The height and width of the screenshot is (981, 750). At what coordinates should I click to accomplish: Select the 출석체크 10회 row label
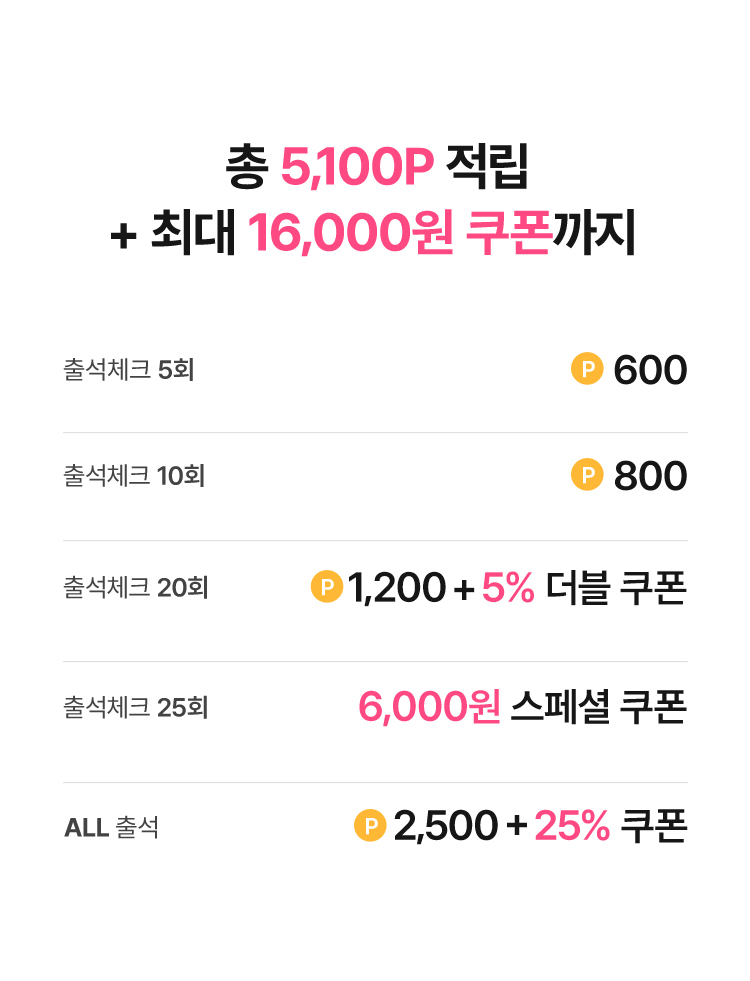(134, 476)
